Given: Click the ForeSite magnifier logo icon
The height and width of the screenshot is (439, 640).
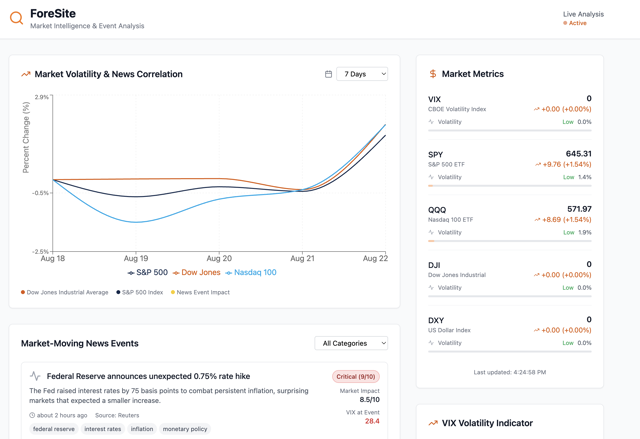Looking at the screenshot, I should point(16,18).
